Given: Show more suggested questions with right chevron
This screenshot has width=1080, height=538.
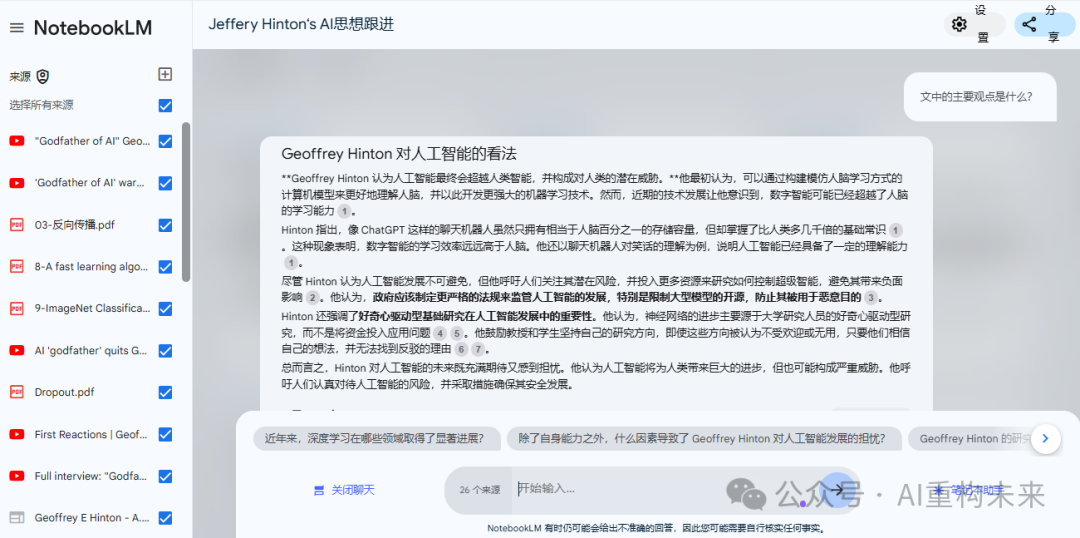Looking at the screenshot, I should point(1046,438).
